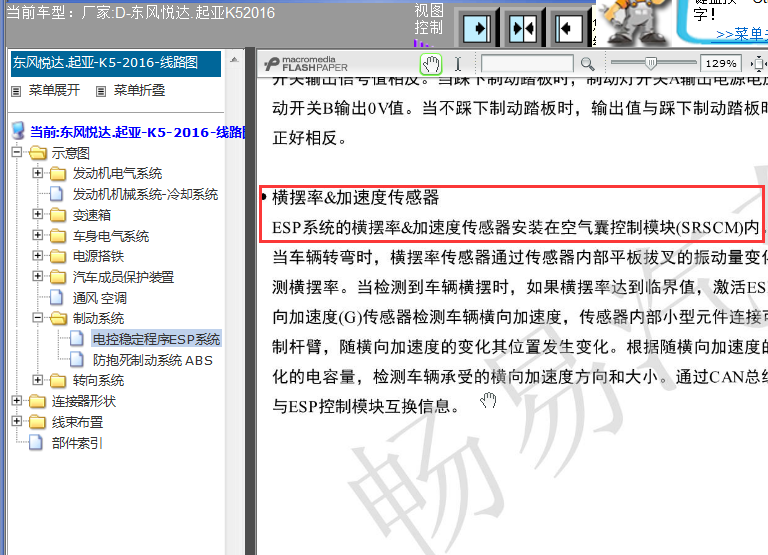Click the 转向系统 folder icon
The height and width of the screenshot is (555, 768).
tap(58, 380)
